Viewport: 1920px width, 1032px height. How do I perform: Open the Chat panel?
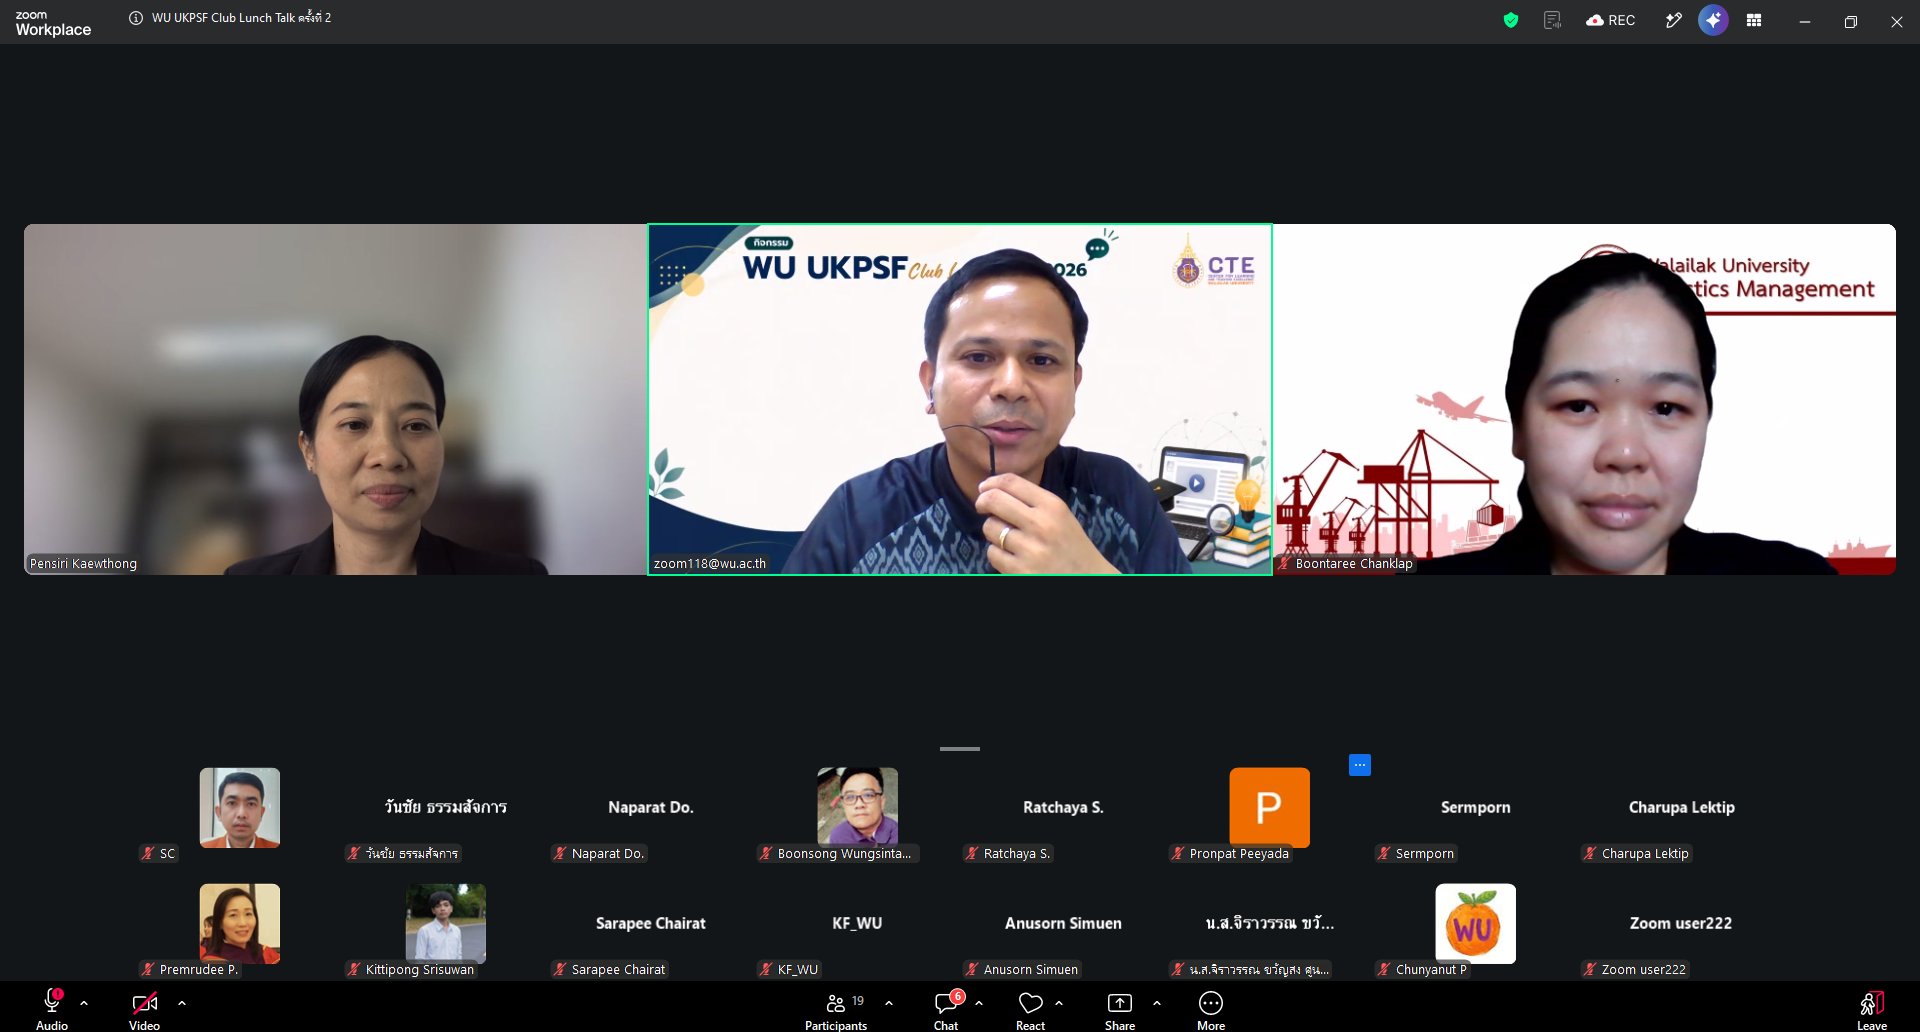coord(946,1010)
